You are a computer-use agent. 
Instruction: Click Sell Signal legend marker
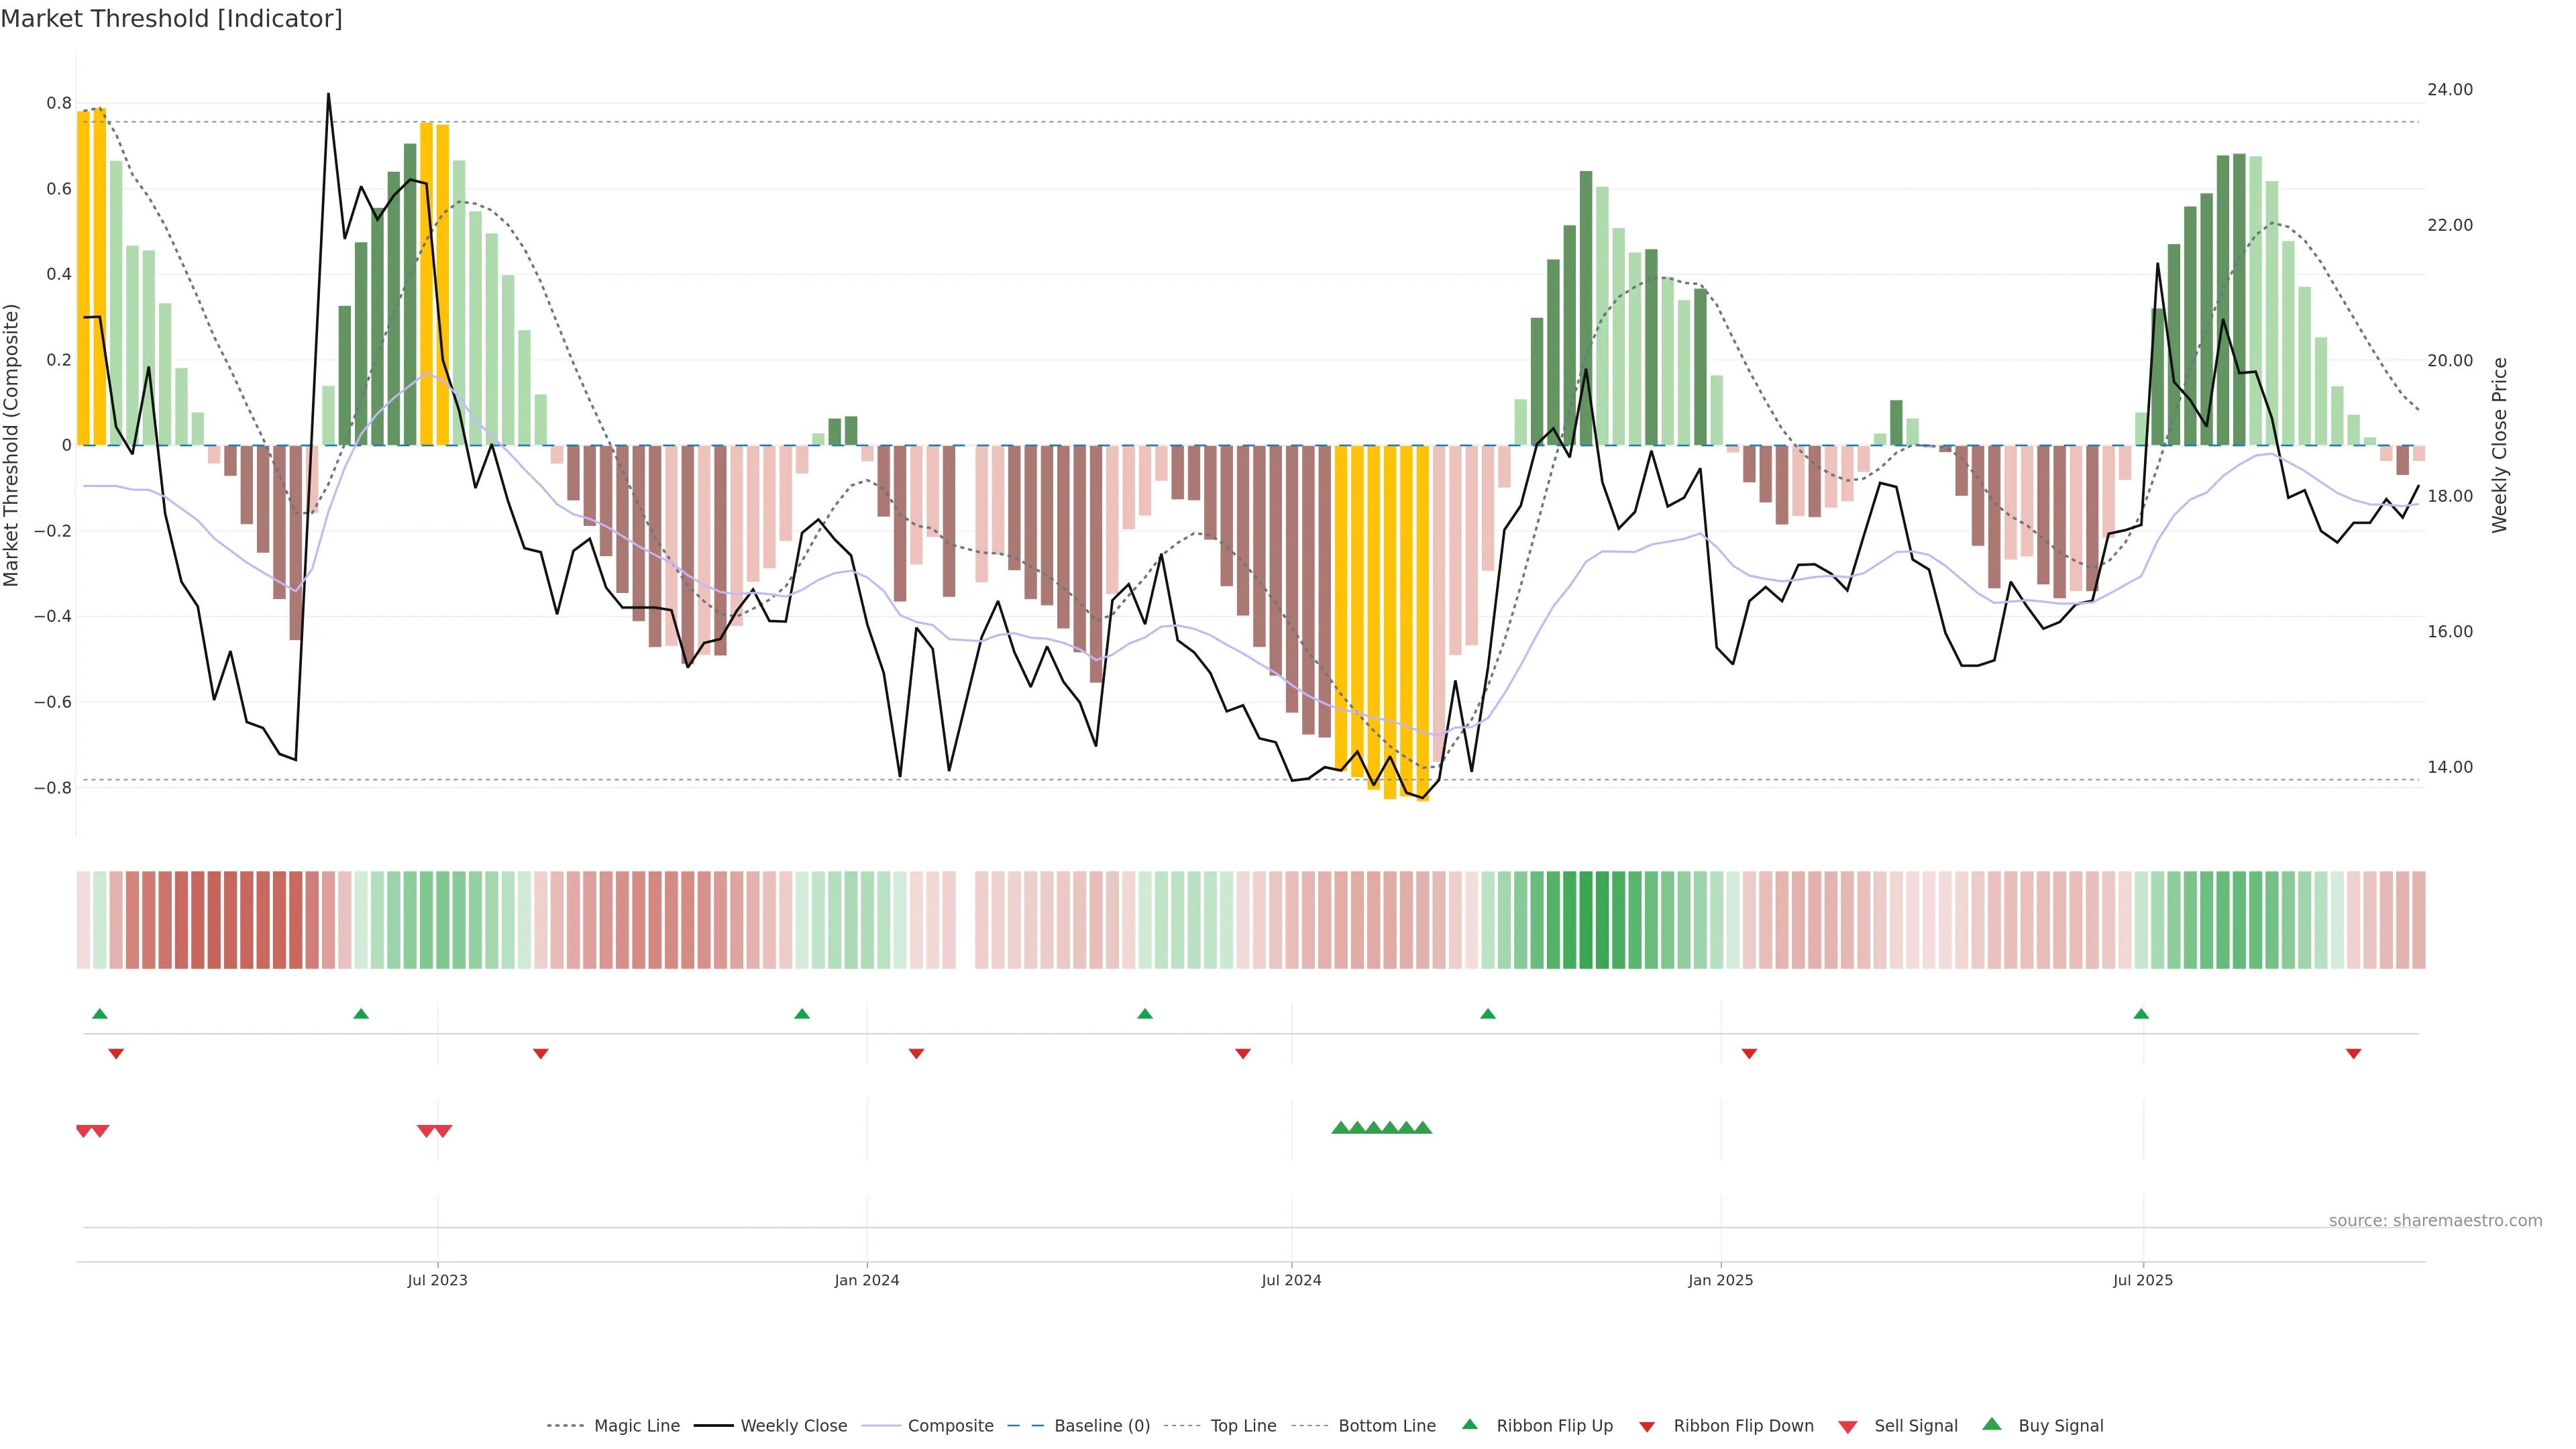[x=1848, y=1427]
